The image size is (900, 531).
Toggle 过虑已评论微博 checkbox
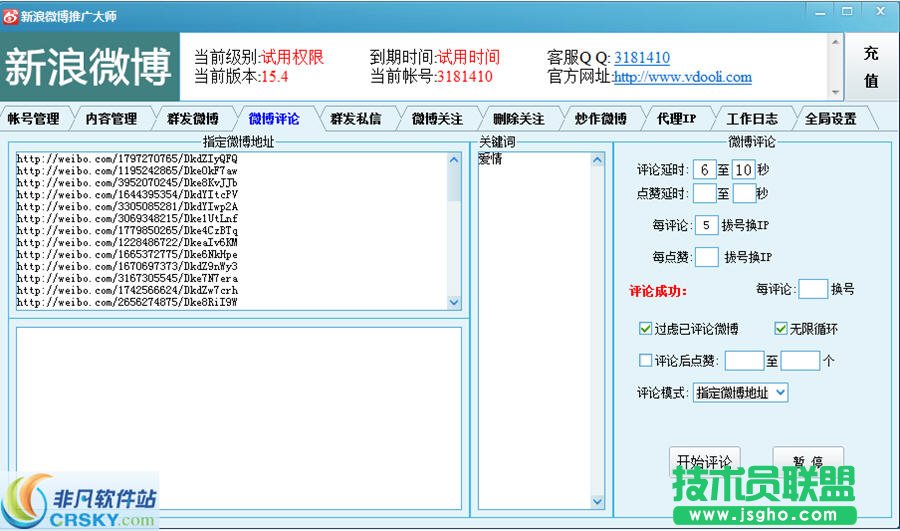pos(645,328)
